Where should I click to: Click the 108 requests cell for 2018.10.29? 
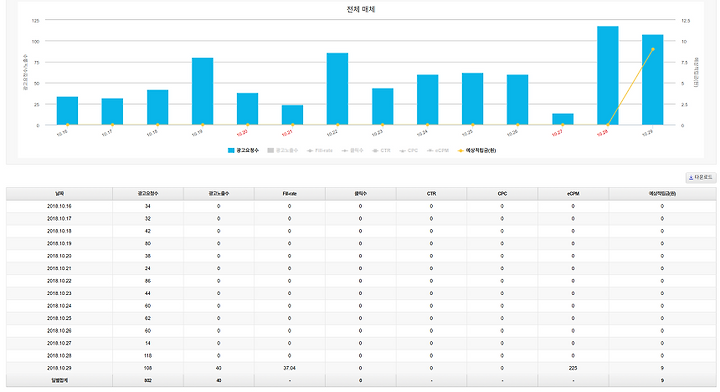(148, 368)
